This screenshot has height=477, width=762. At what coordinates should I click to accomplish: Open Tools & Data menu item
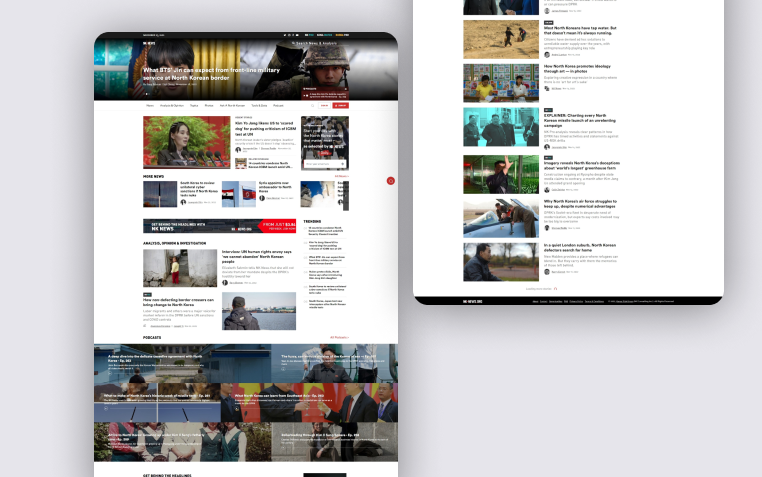[259, 105]
